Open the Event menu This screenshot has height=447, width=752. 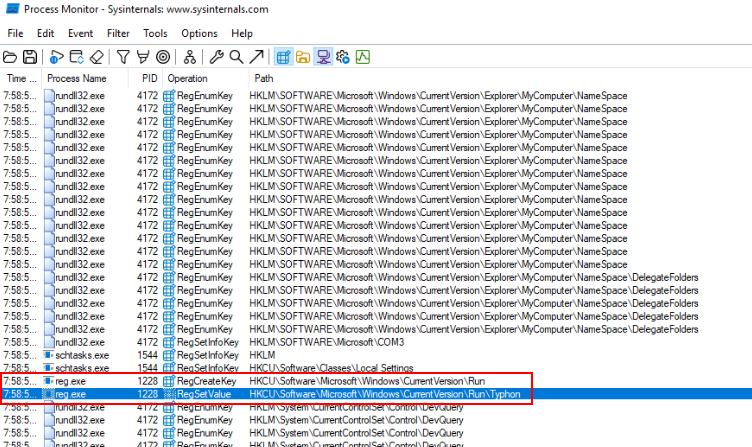80,33
